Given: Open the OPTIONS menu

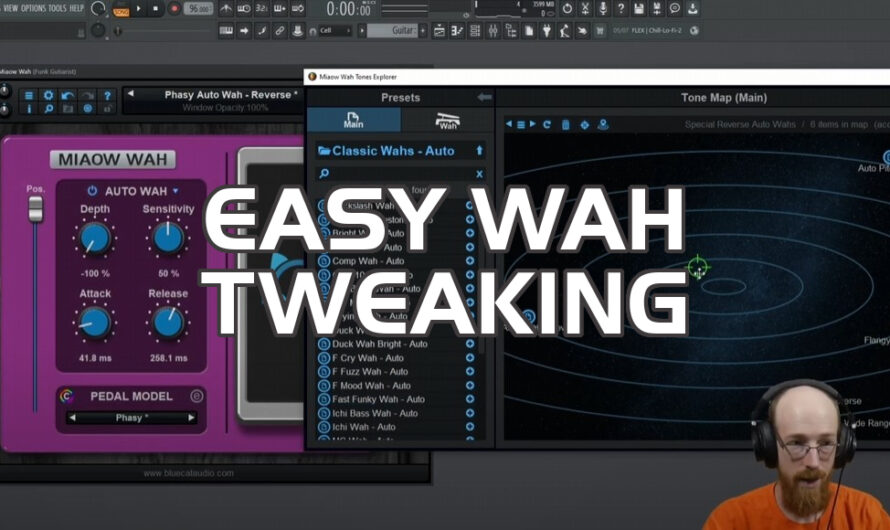Looking at the screenshot, I should (x=33, y=8).
